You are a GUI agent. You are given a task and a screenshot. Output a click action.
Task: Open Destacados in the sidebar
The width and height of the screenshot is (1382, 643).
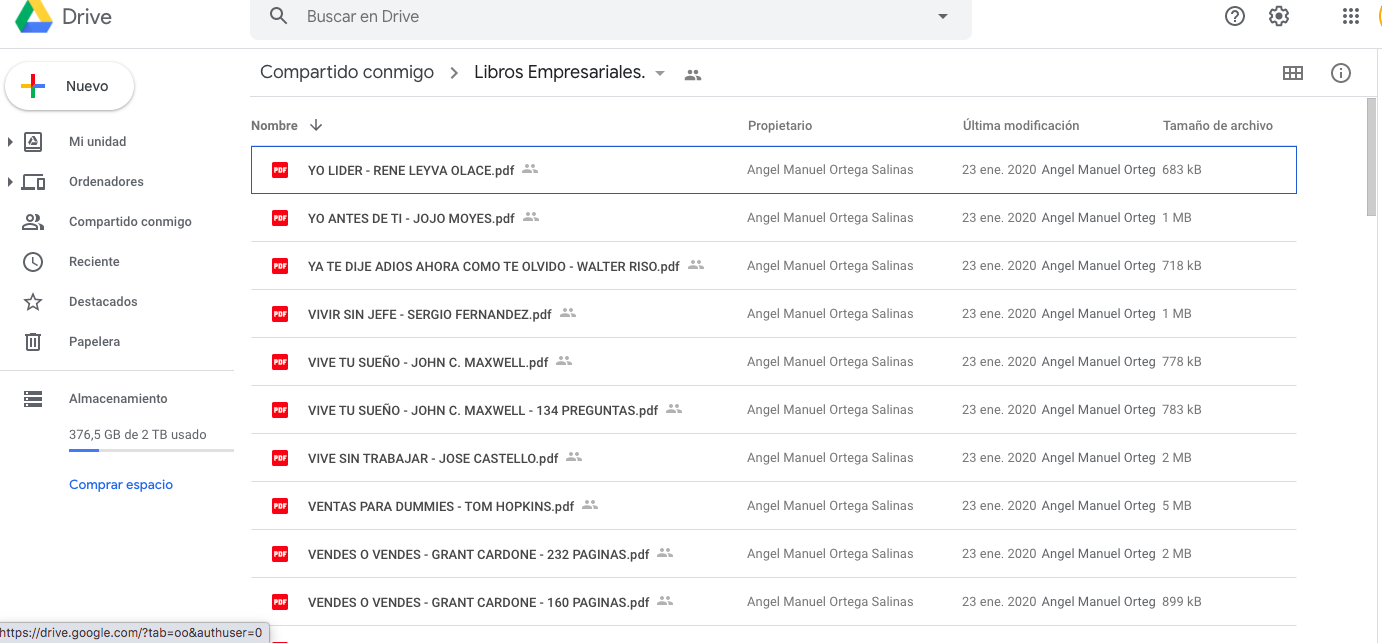103,302
